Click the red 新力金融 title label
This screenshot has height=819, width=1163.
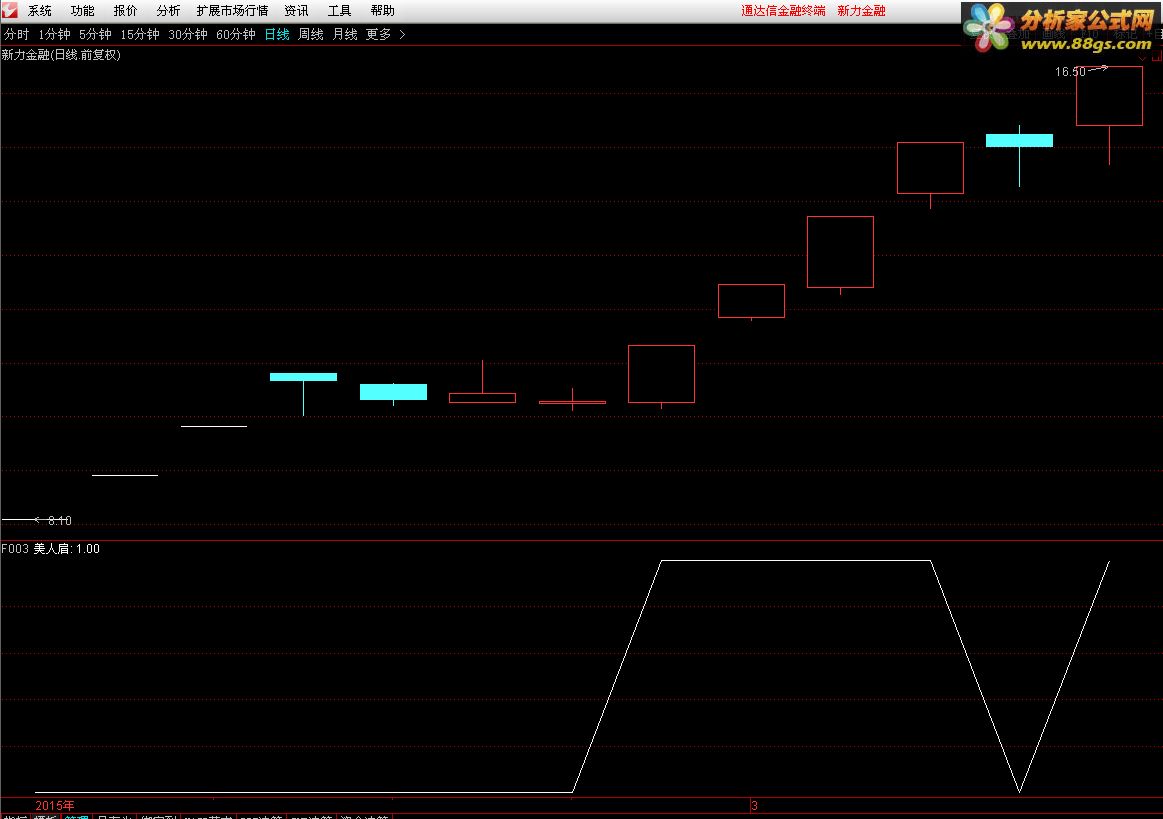861,10
